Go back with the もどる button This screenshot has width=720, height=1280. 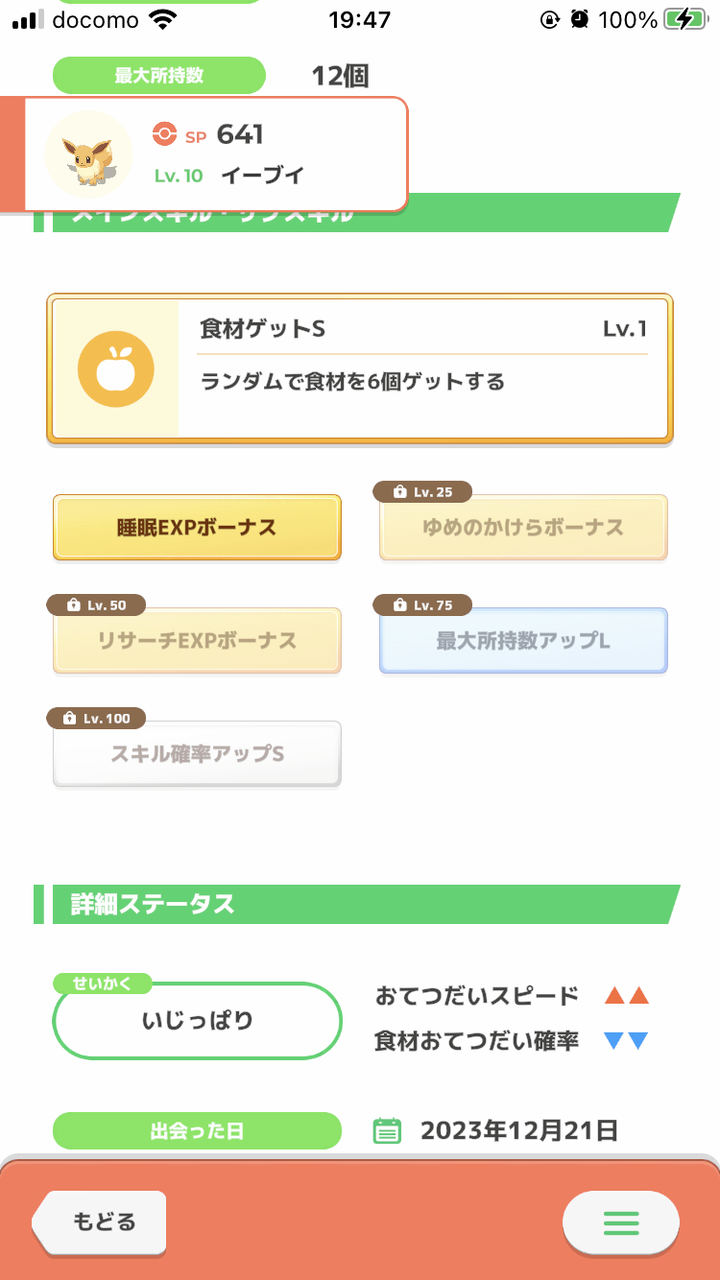100,1222
